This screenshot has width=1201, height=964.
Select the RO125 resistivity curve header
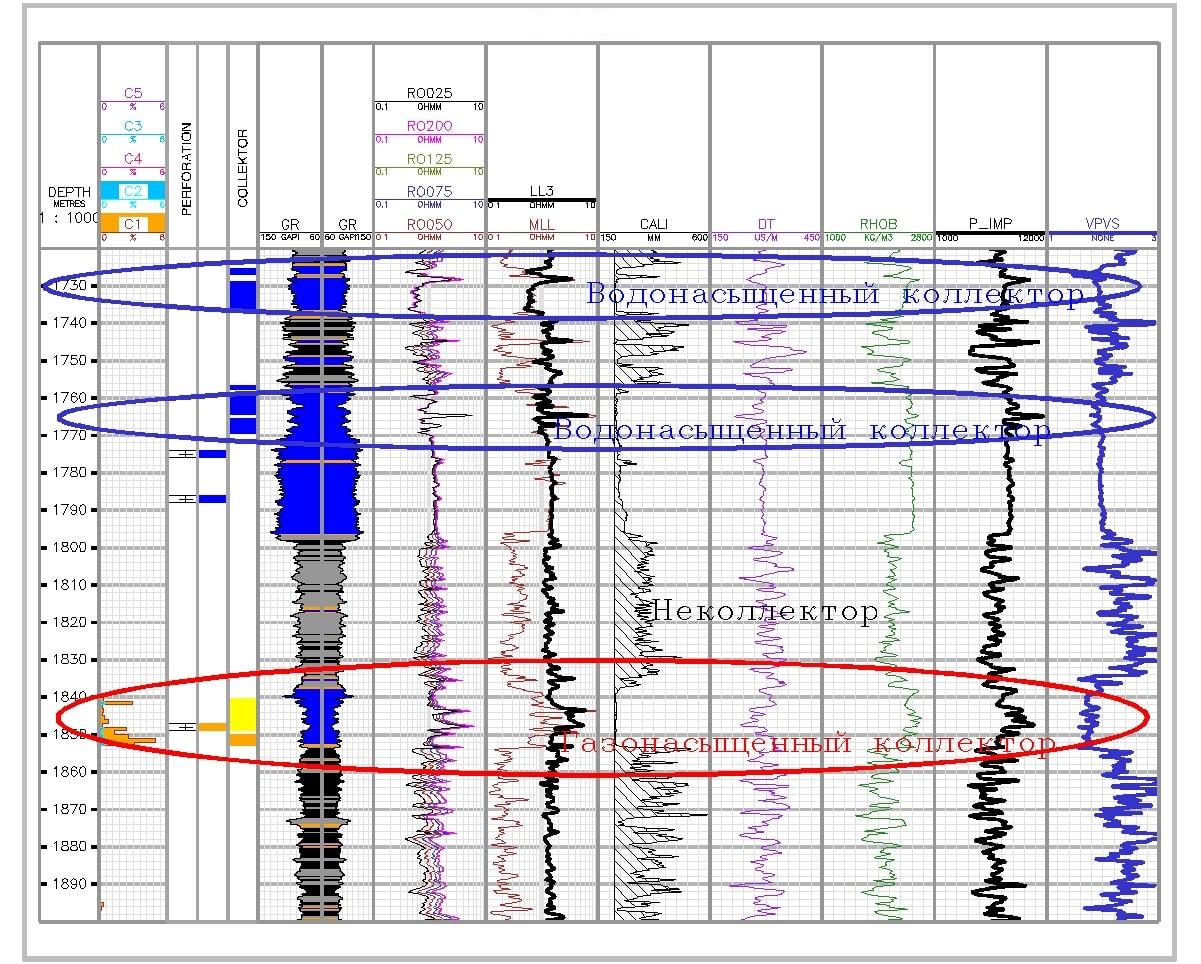click(429, 159)
